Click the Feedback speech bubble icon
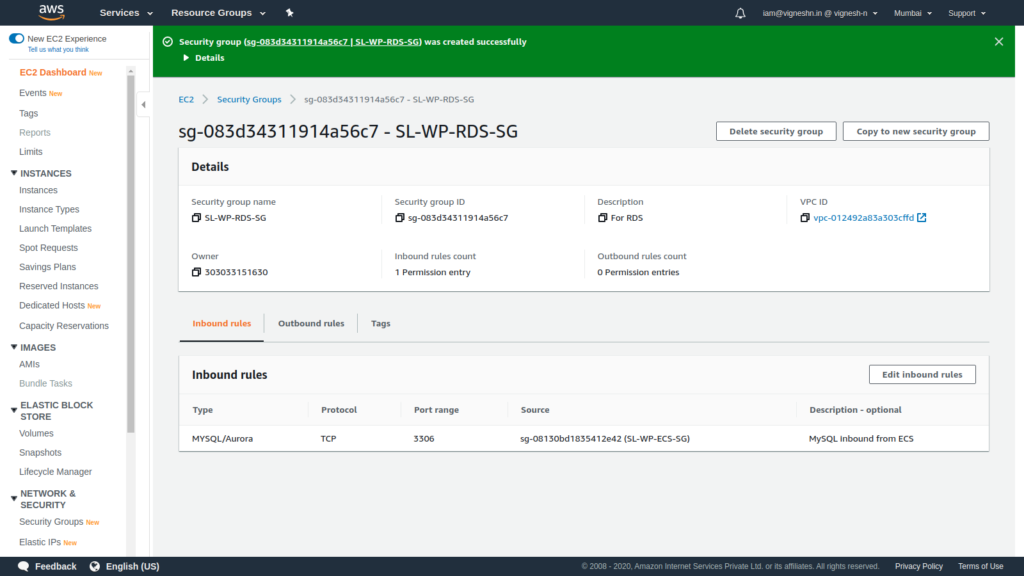This screenshot has height=576, width=1024. pos(24,566)
